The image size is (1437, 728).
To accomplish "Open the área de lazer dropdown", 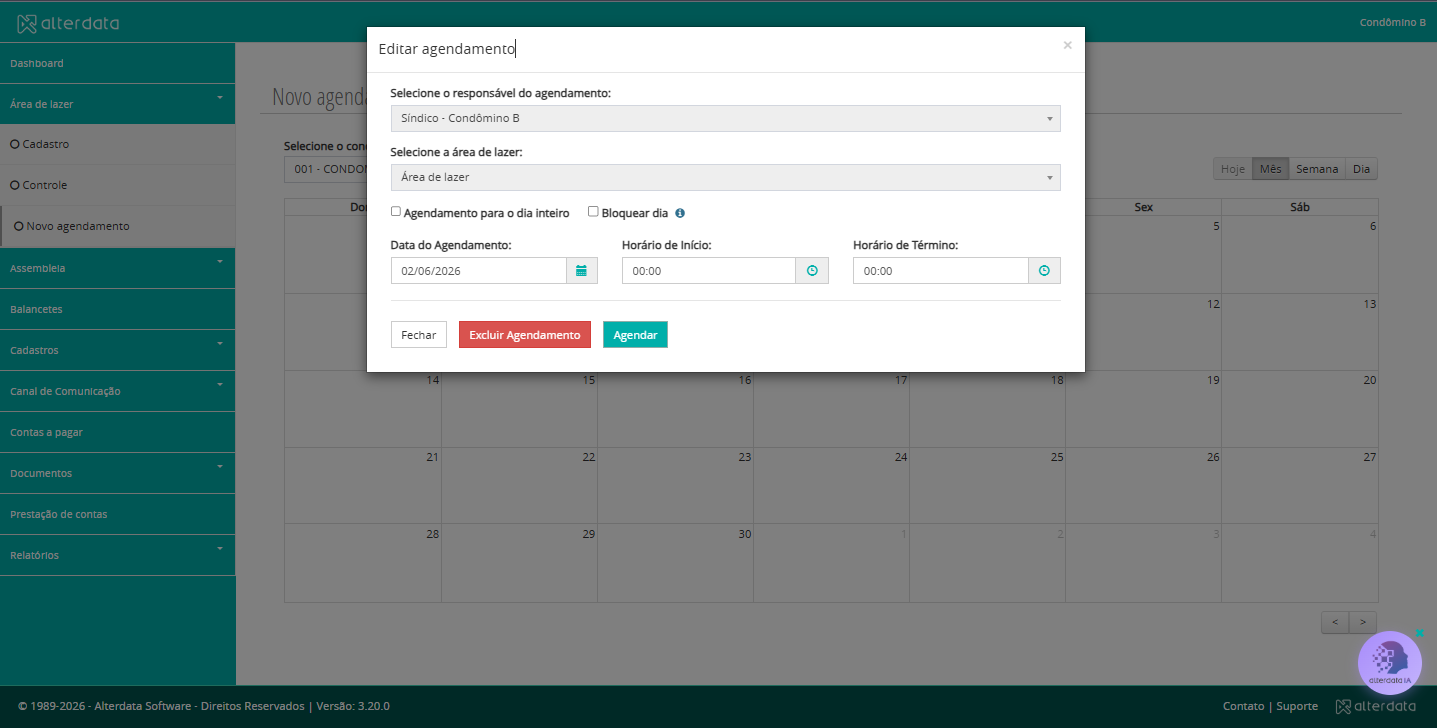I will coord(725,177).
